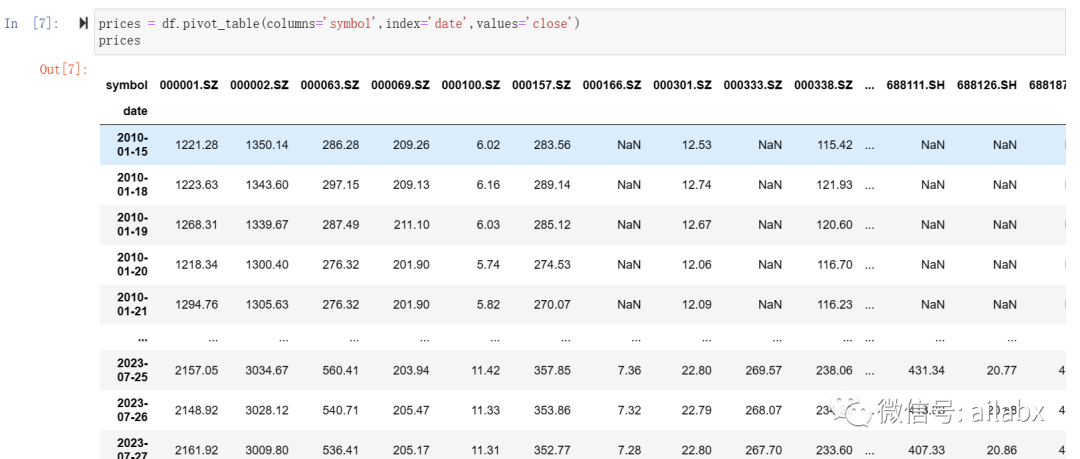Click the cell showing 121.93
This screenshot has width=1080, height=459.
pyautogui.click(x=835, y=185)
